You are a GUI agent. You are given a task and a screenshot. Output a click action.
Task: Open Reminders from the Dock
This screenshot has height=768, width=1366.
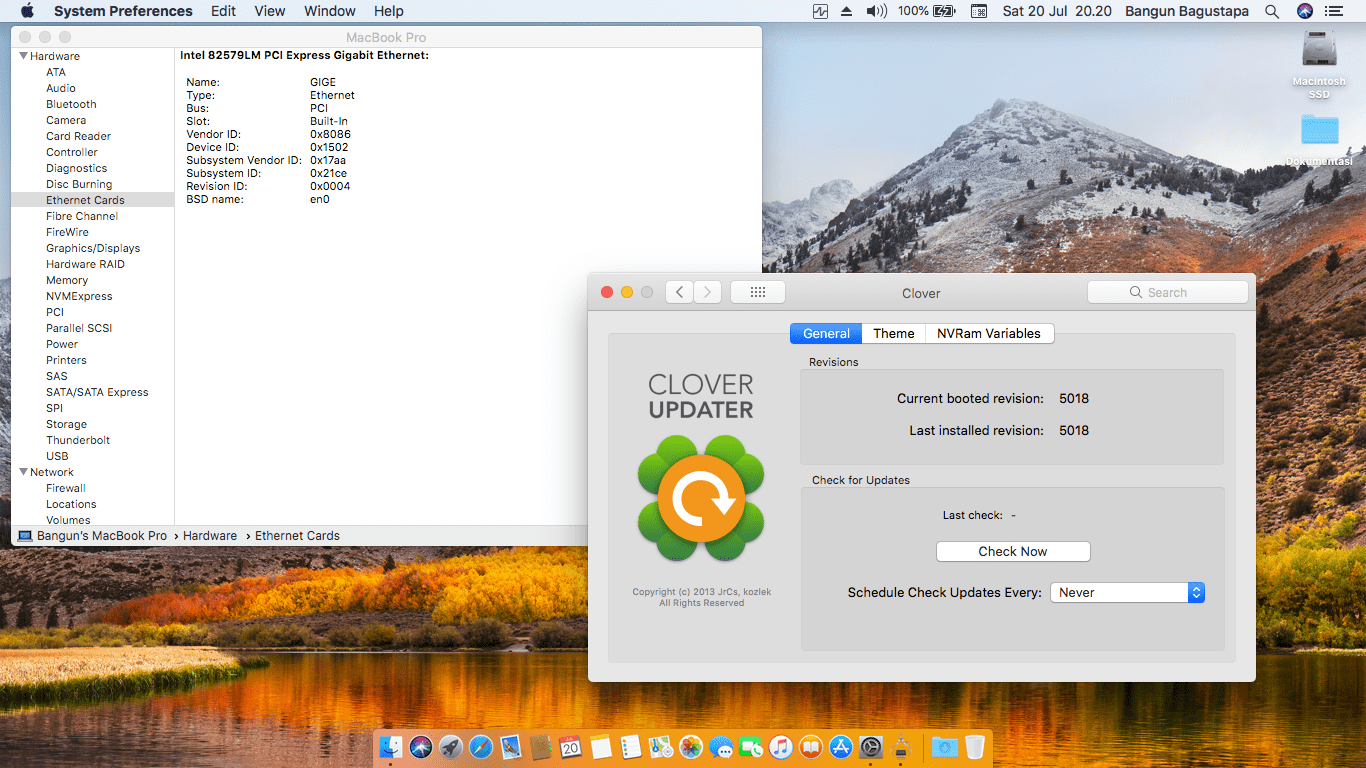(631, 747)
